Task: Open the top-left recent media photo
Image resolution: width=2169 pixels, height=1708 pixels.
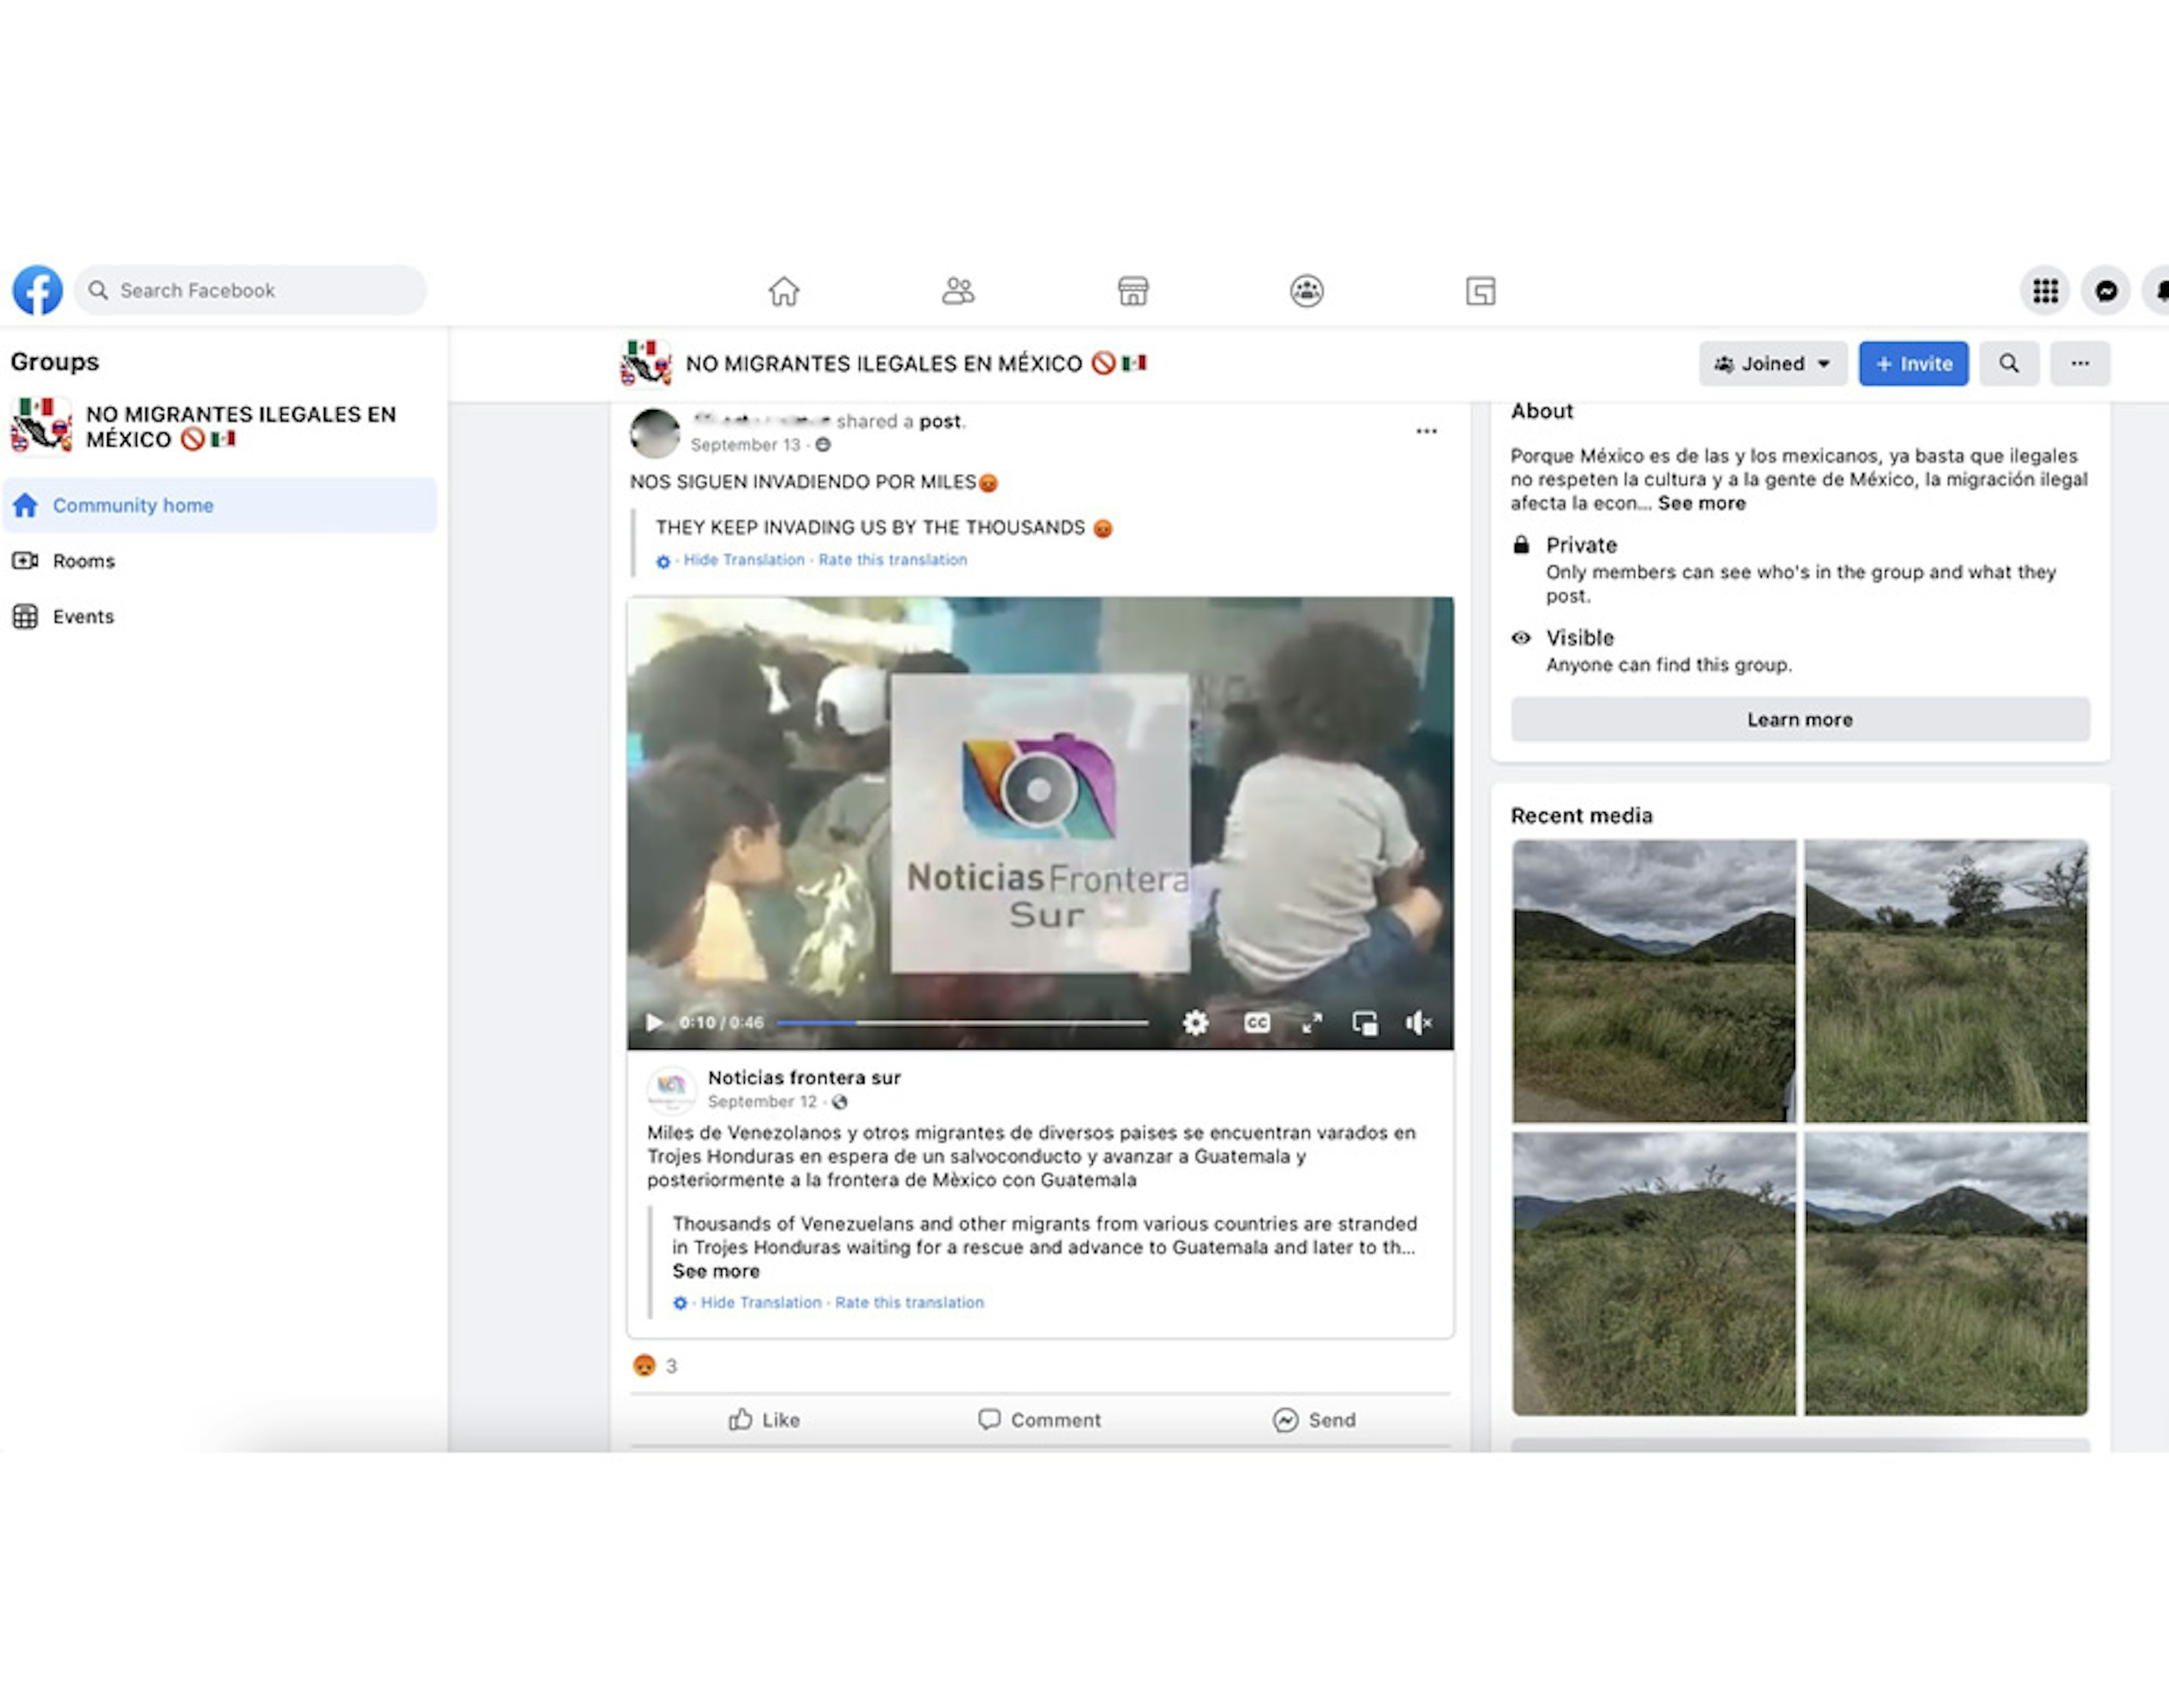Action: (1654, 981)
